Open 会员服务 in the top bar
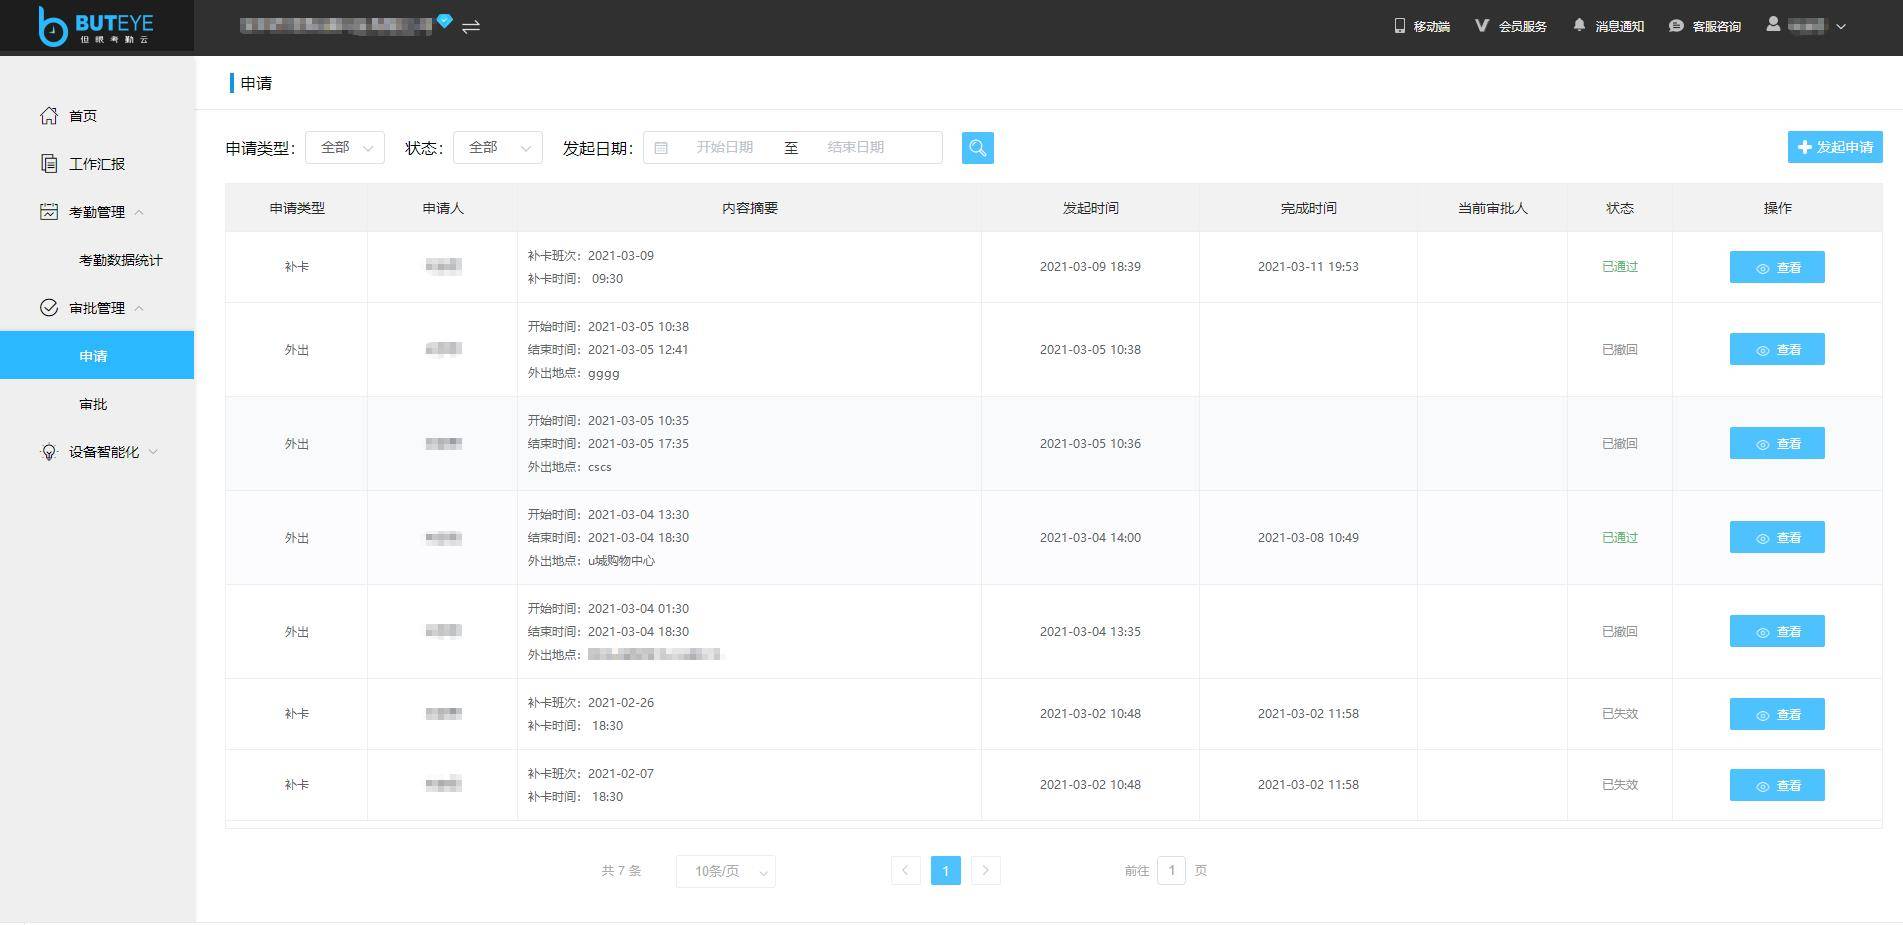The height and width of the screenshot is (925, 1903). [1510, 26]
